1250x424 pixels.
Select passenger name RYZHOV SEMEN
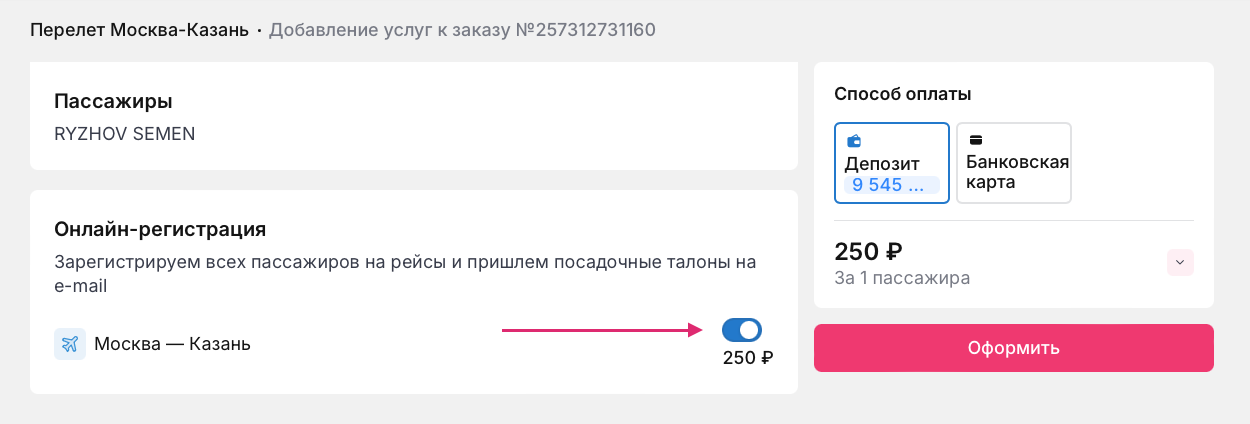point(125,133)
